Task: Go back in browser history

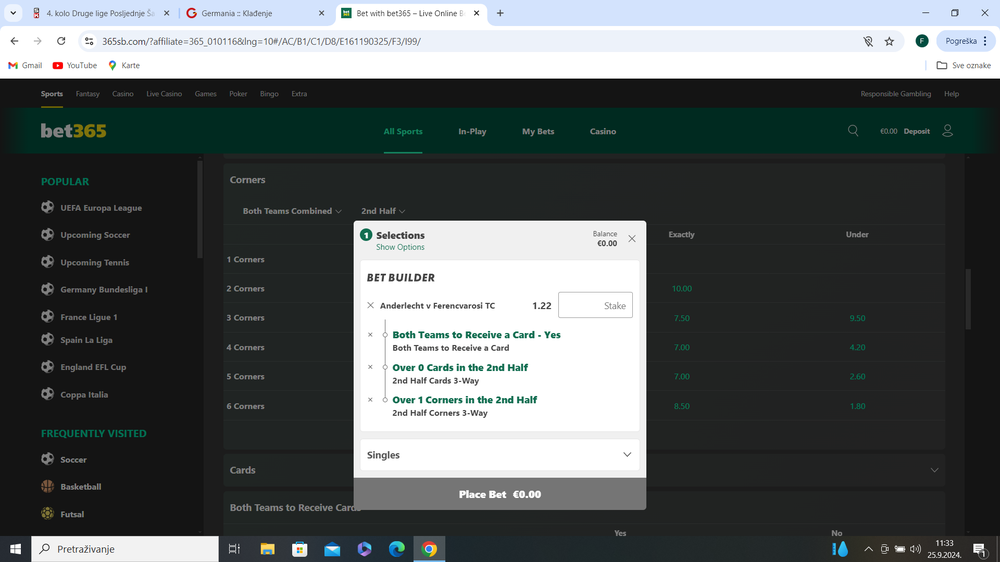Action: (15, 41)
